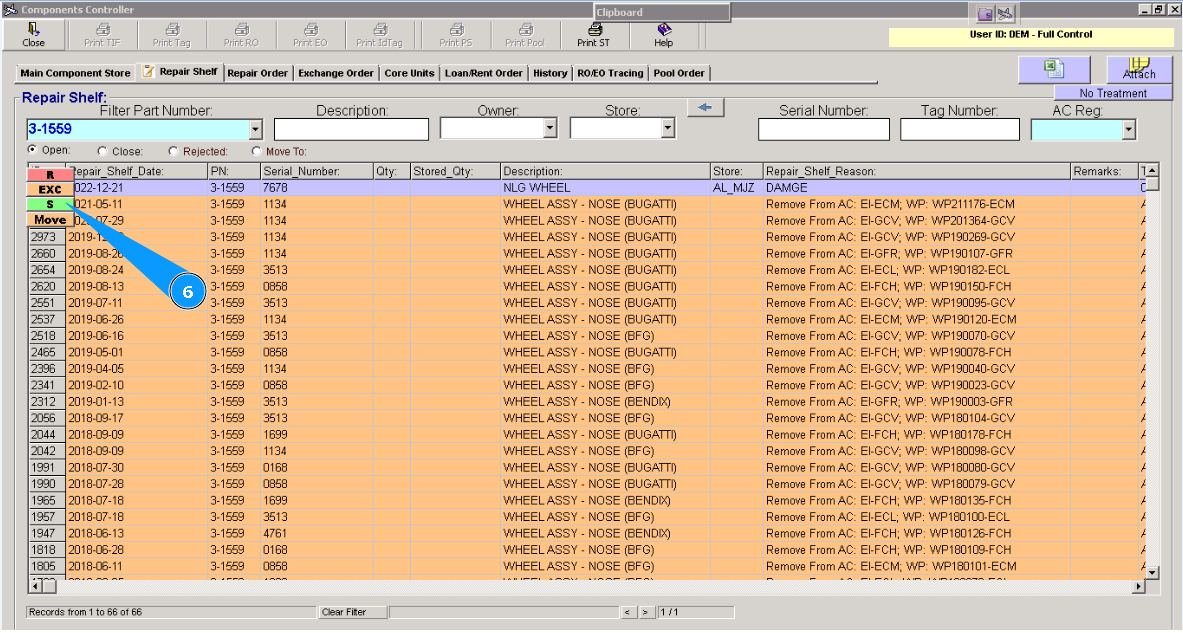Viewport: 1183px width, 633px height.
Task: Click the Print ST printer icon
Action: [x=595, y=29]
